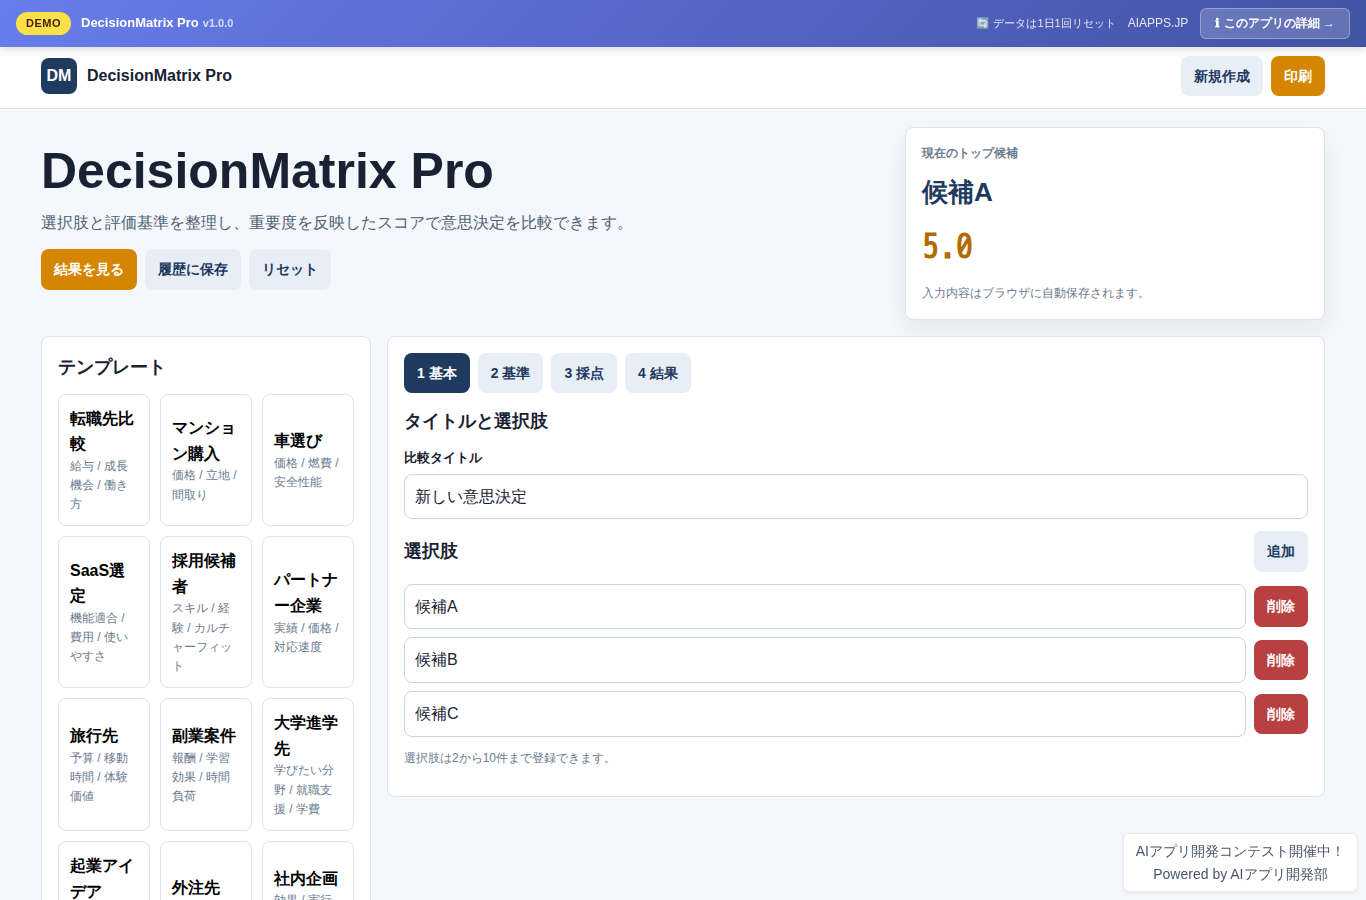Click the テンプレート heading
The height and width of the screenshot is (900, 1366).
tap(111, 367)
